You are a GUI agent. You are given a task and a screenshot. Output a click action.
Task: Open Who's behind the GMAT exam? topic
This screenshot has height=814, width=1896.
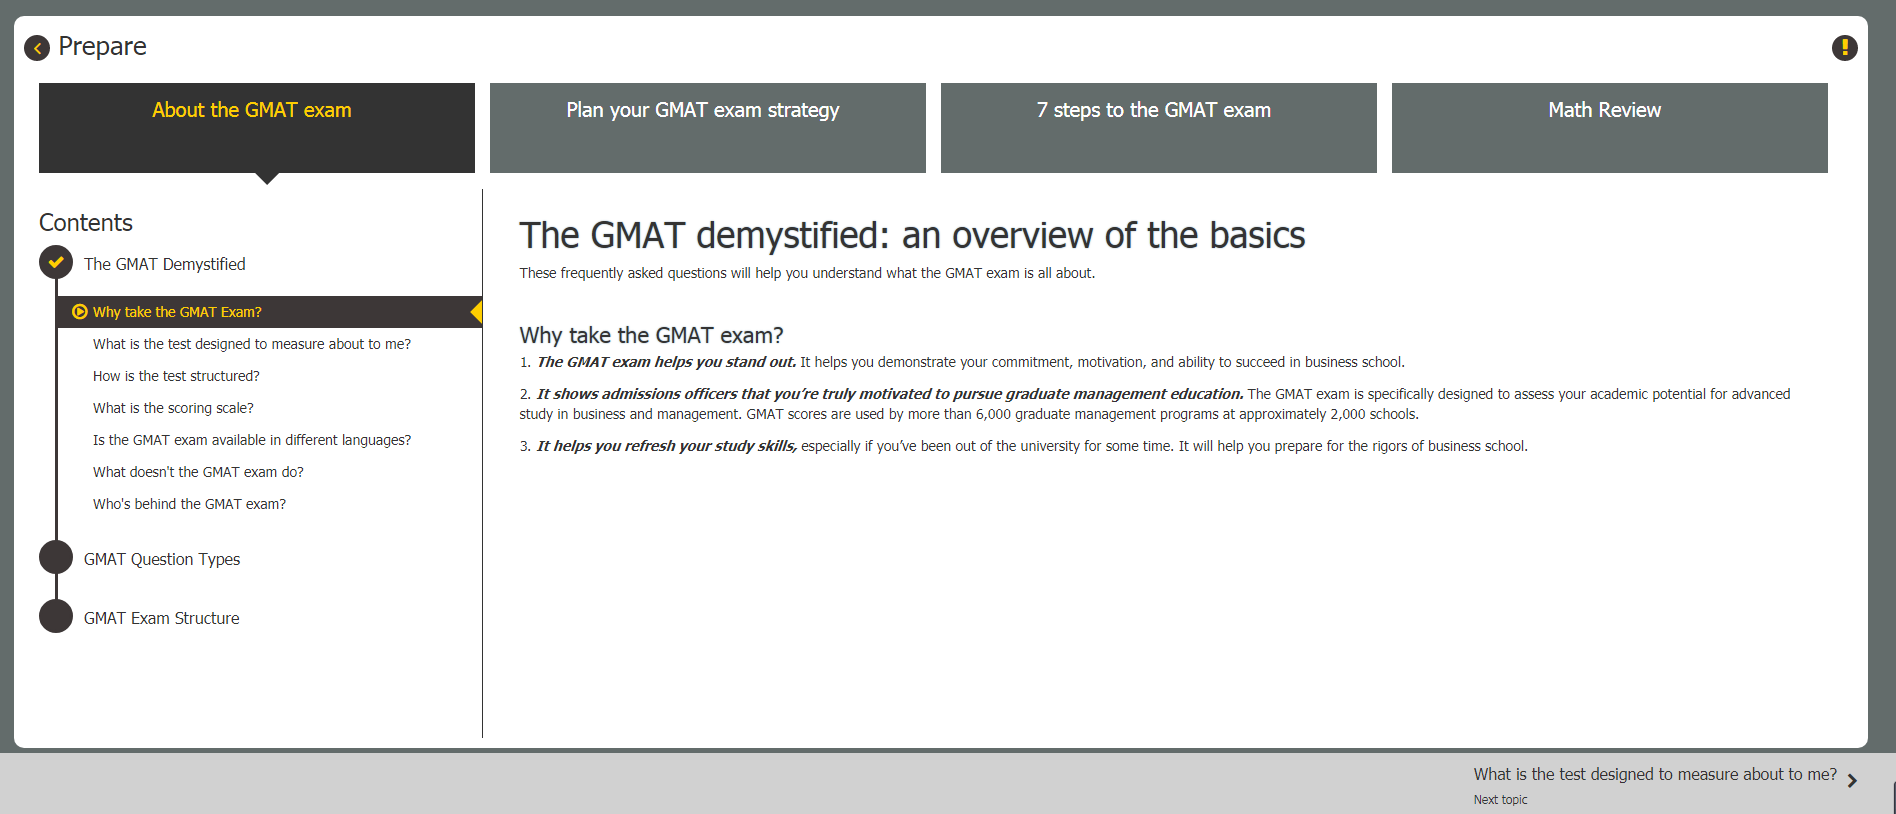(189, 504)
